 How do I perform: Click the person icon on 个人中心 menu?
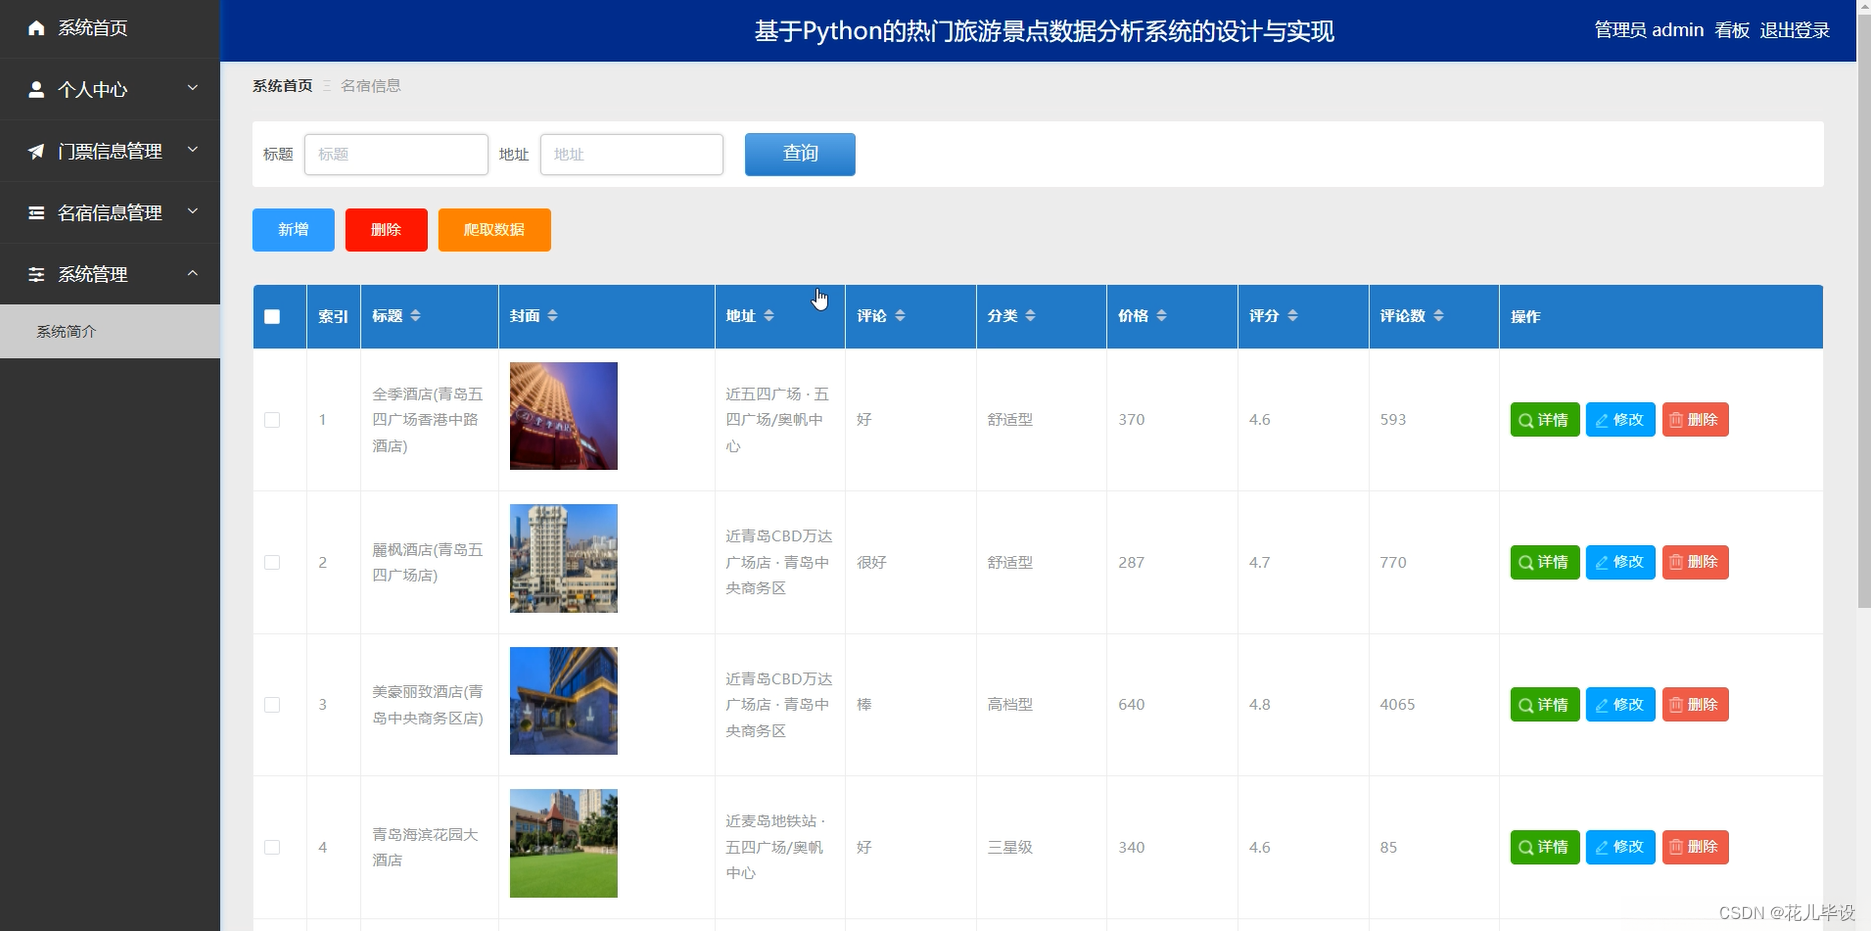(37, 90)
